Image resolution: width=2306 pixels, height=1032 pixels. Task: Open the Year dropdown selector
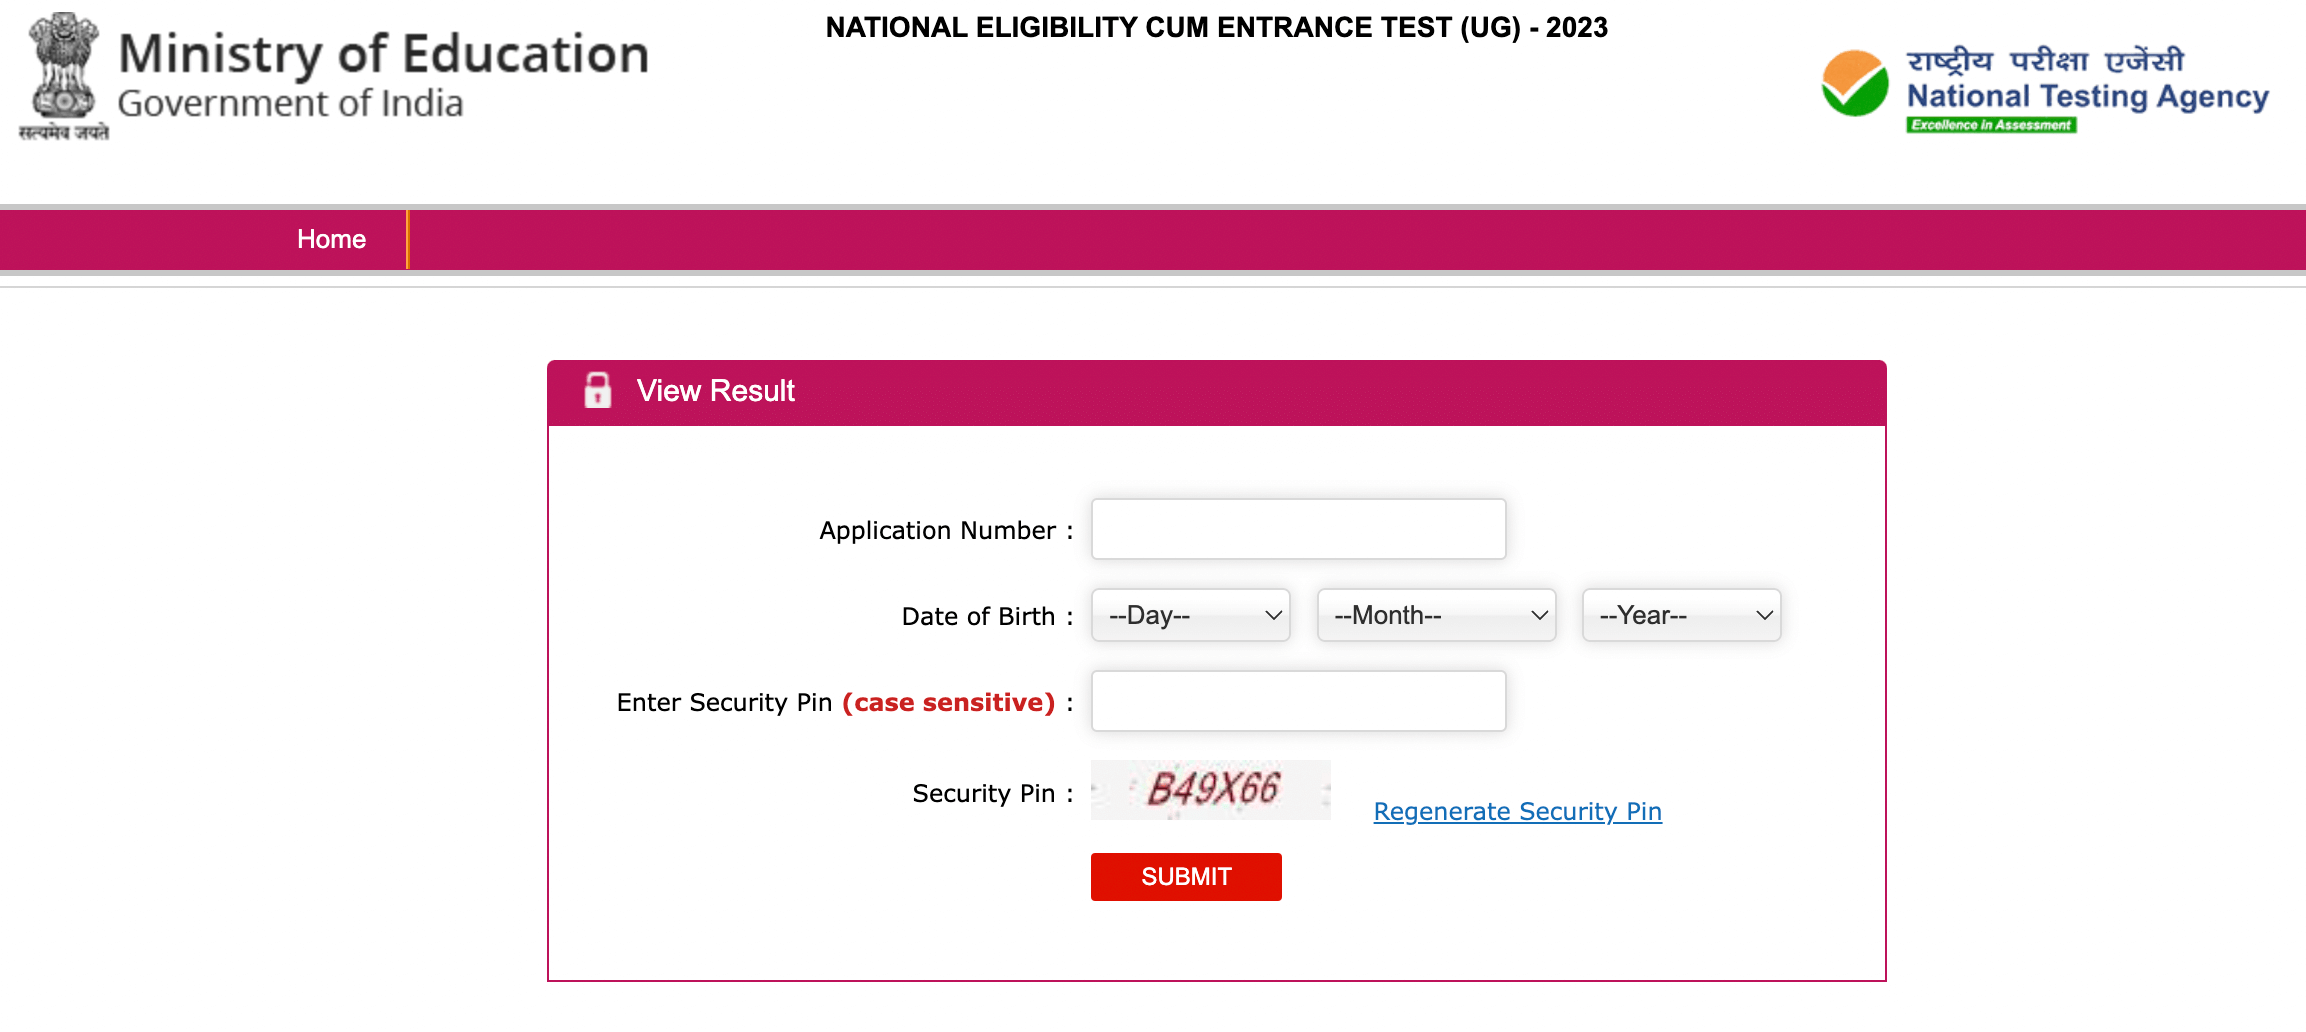[1681, 615]
